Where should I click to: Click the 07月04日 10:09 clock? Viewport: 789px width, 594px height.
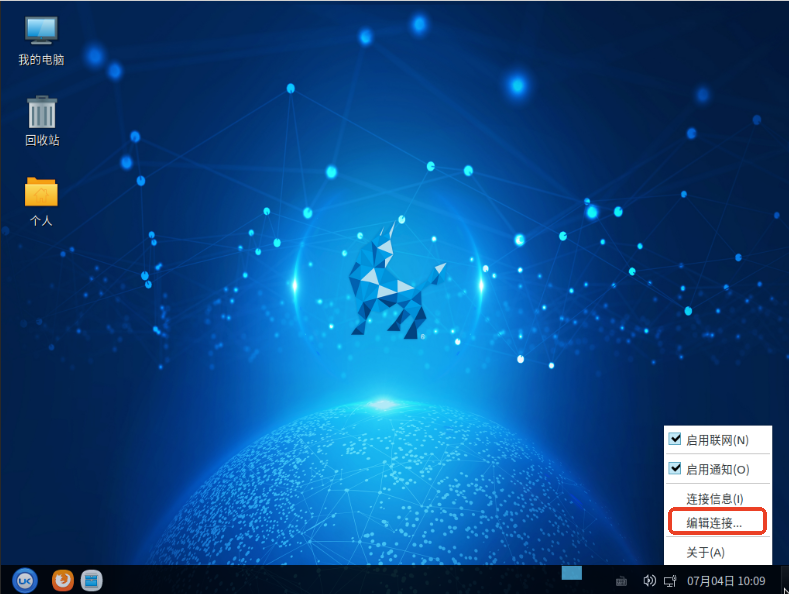pos(726,581)
